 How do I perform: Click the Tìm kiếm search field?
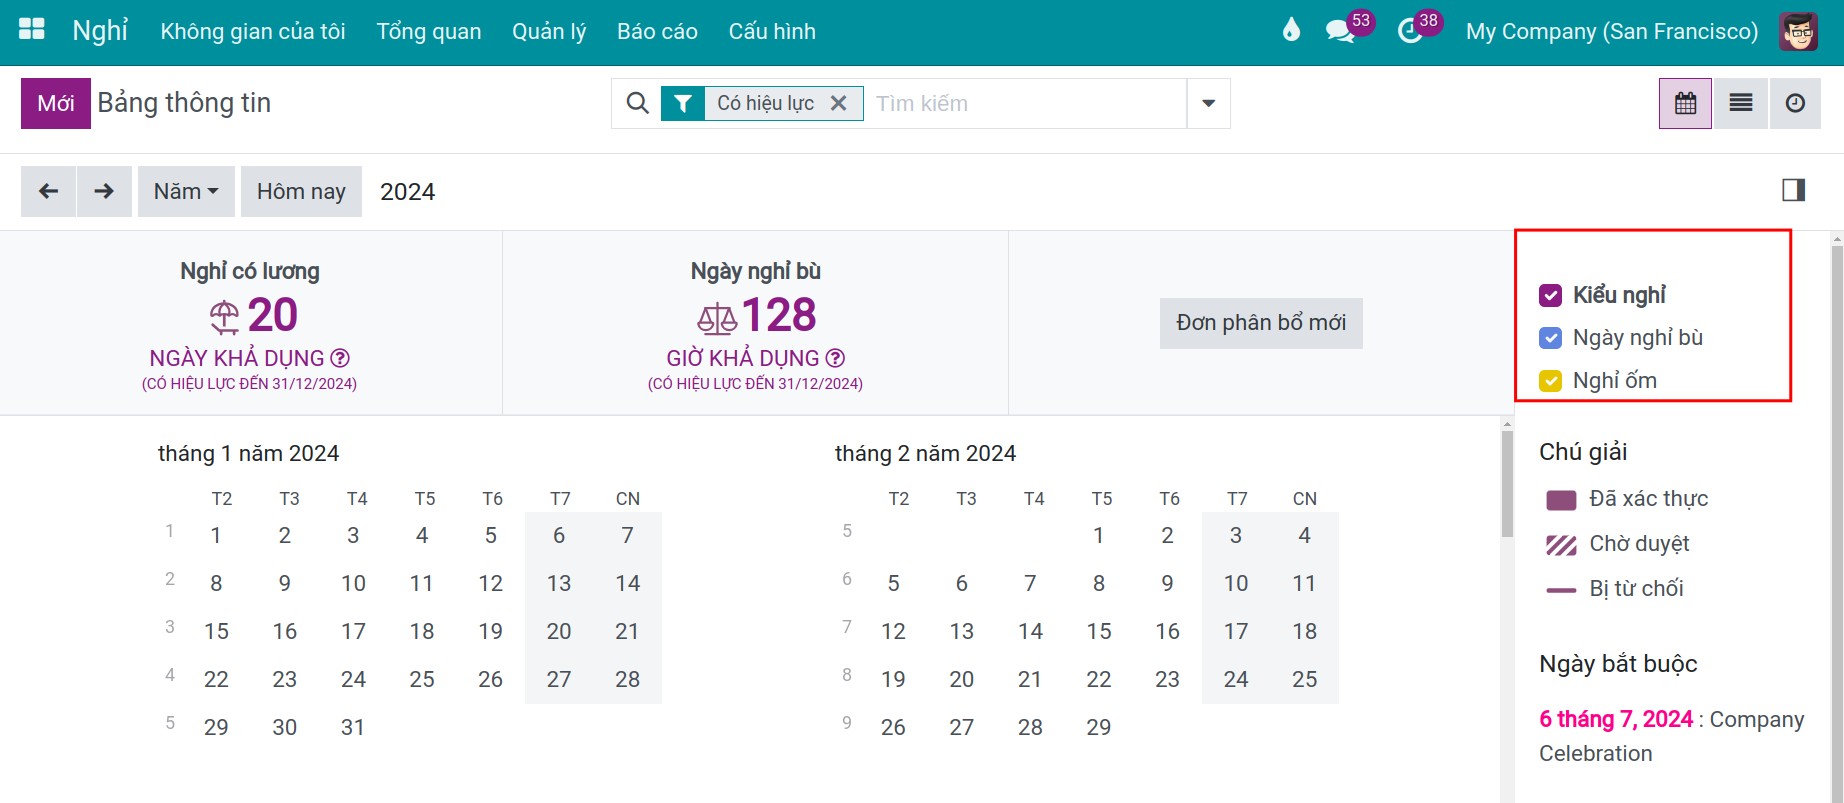pyautogui.click(x=1025, y=103)
